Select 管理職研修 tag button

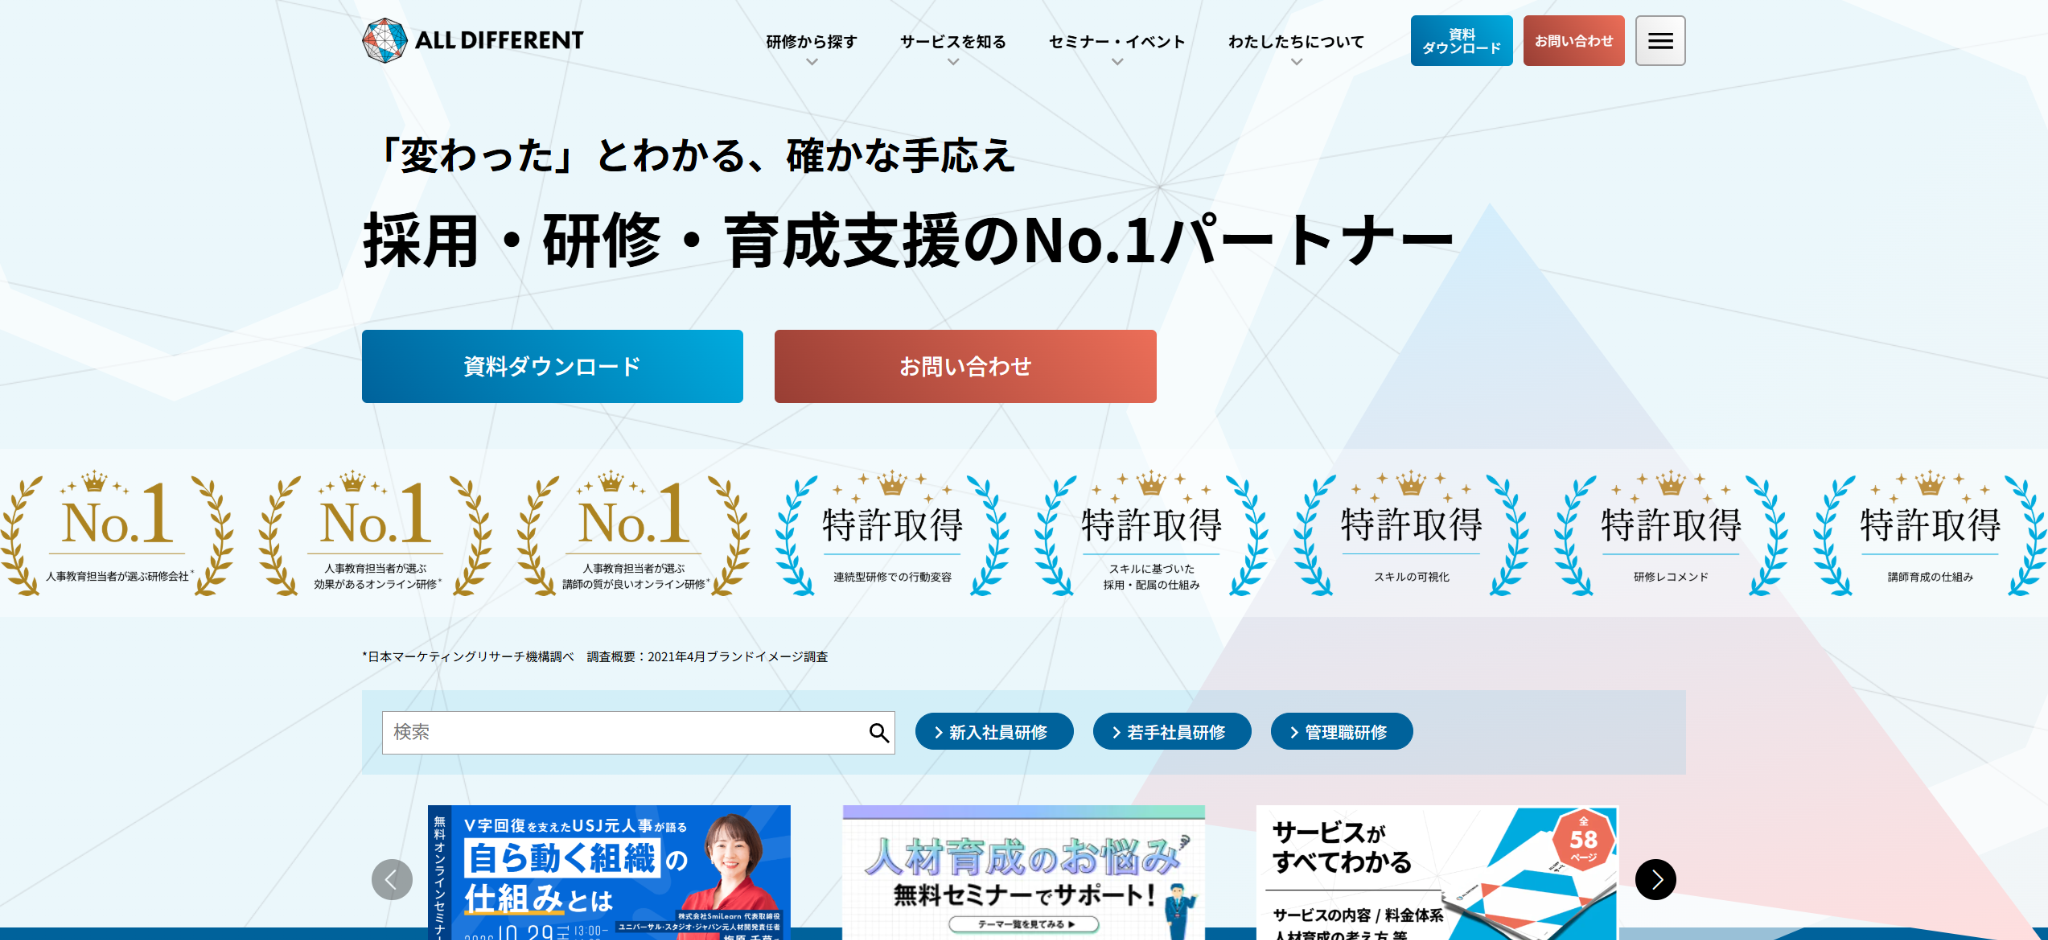tap(1342, 732)
